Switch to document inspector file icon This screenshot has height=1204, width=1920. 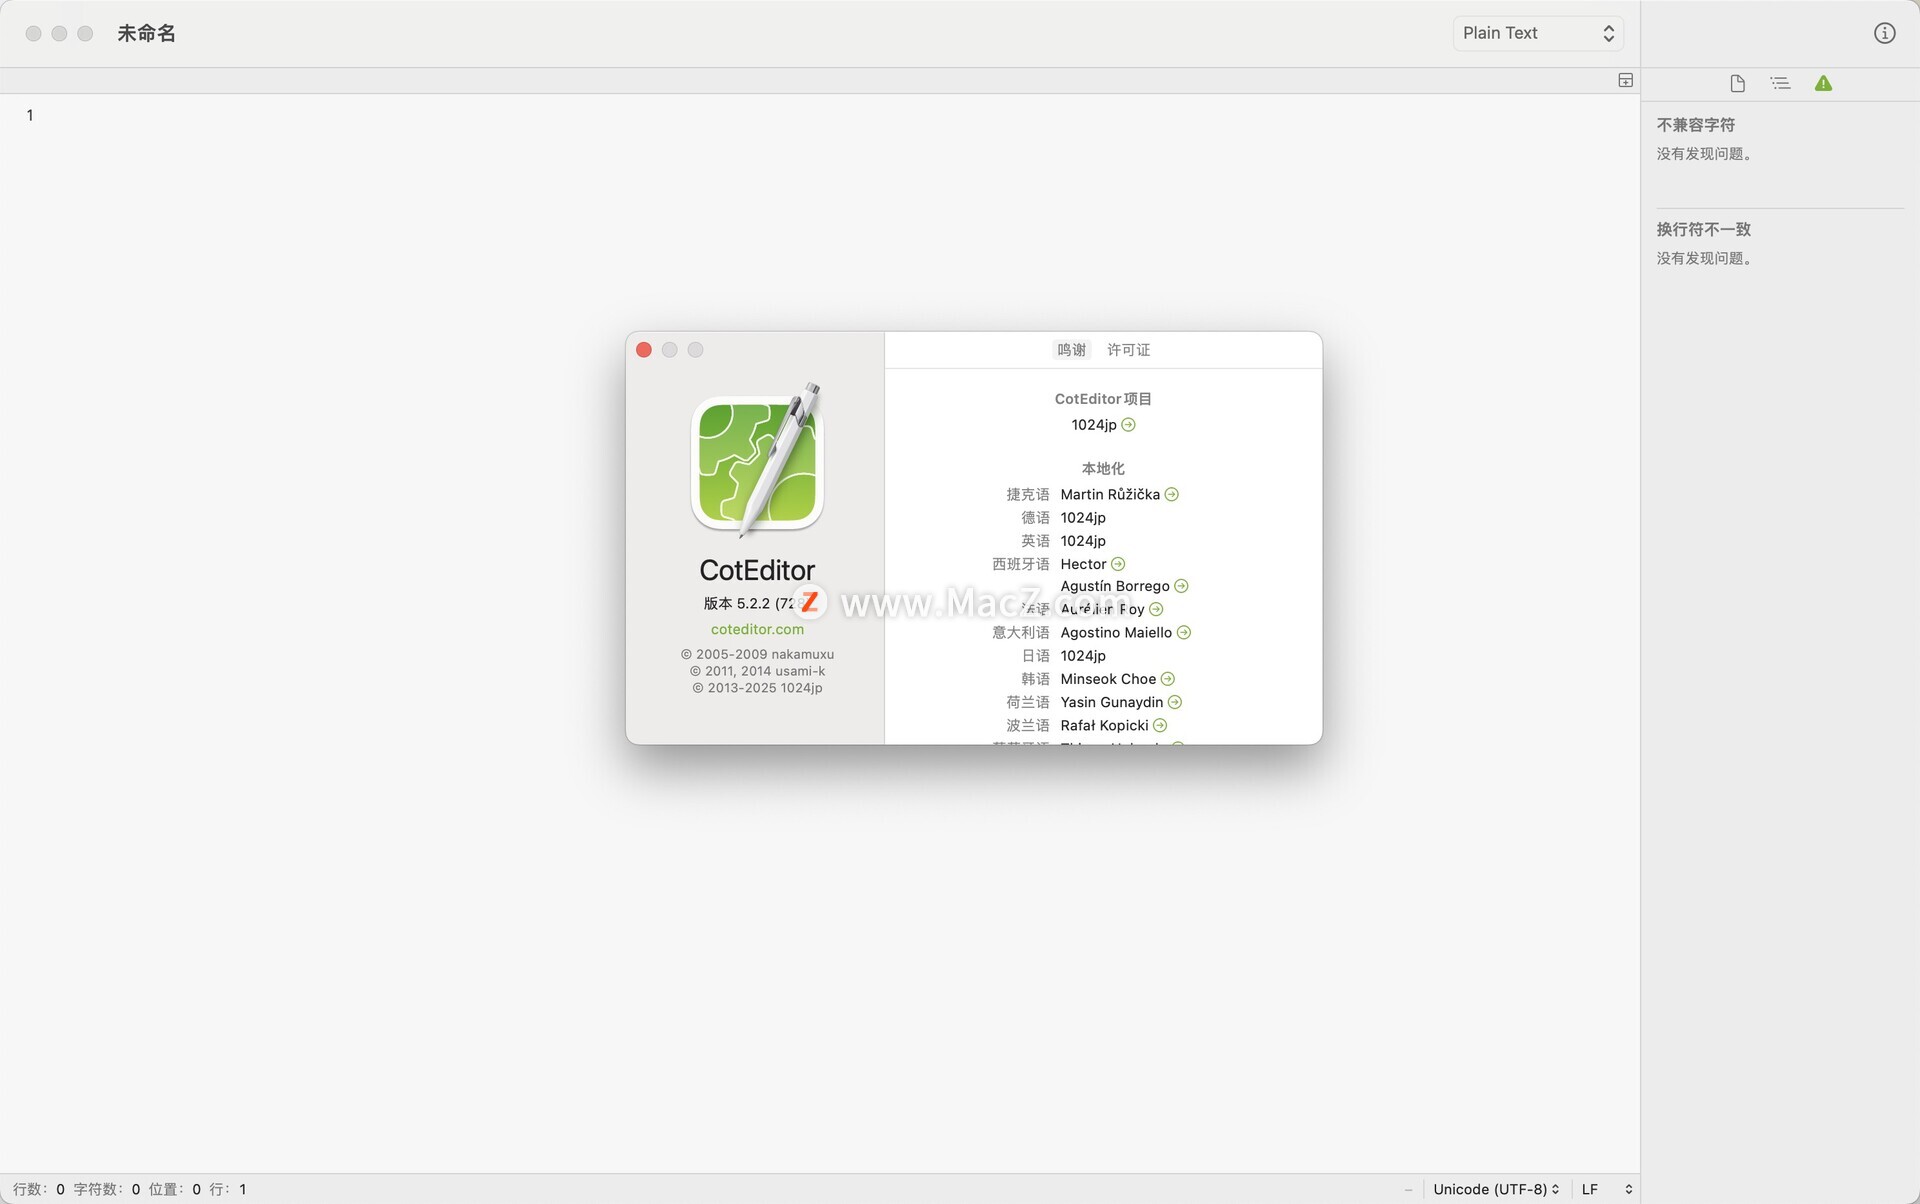point(1737,83)
